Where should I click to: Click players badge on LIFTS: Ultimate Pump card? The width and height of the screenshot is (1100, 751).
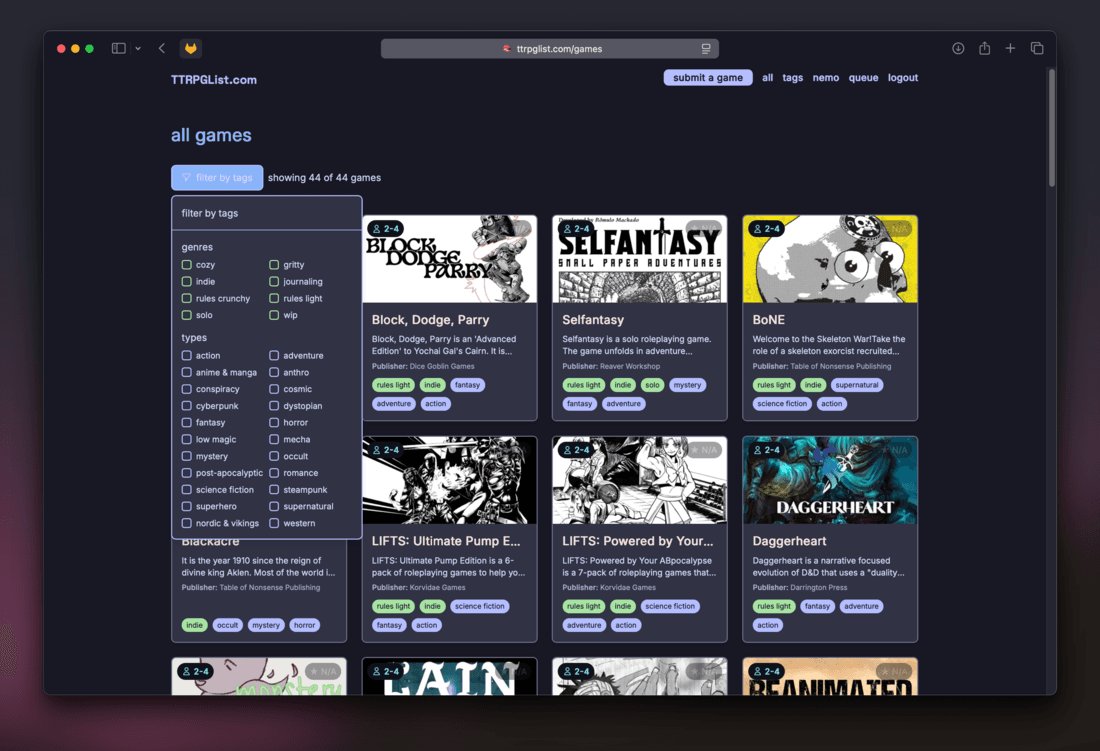[386, 450]
